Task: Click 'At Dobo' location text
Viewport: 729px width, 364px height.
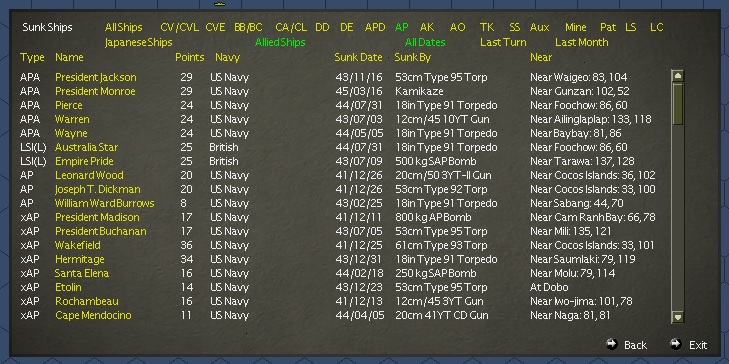Action: click(x=549, y=287)
